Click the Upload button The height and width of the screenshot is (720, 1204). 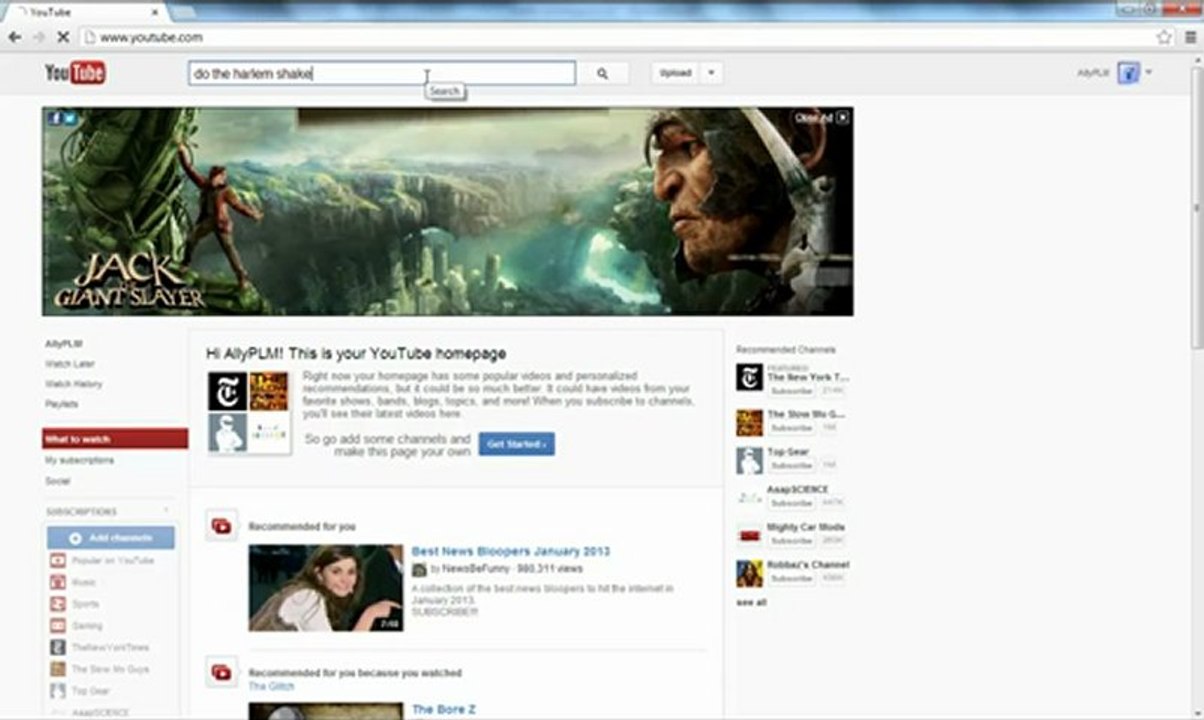pos(676,73)
